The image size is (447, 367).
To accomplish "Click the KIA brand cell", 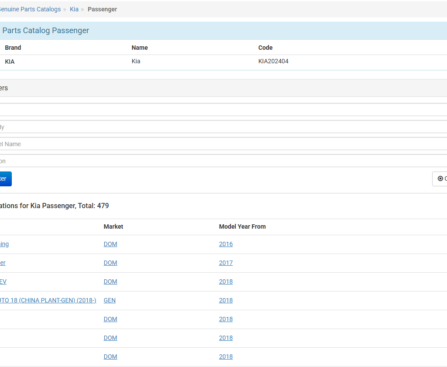I will point(10,62).
